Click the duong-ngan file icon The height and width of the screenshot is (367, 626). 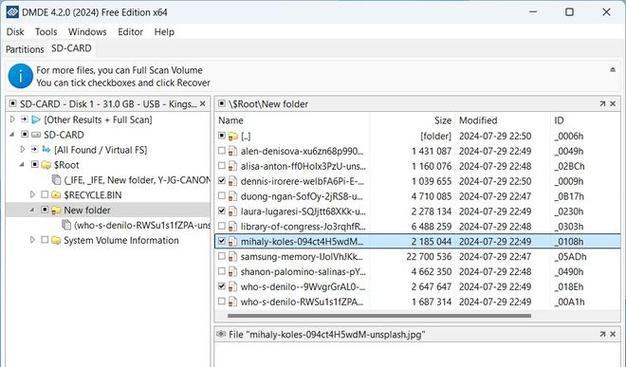coord(232,196)
